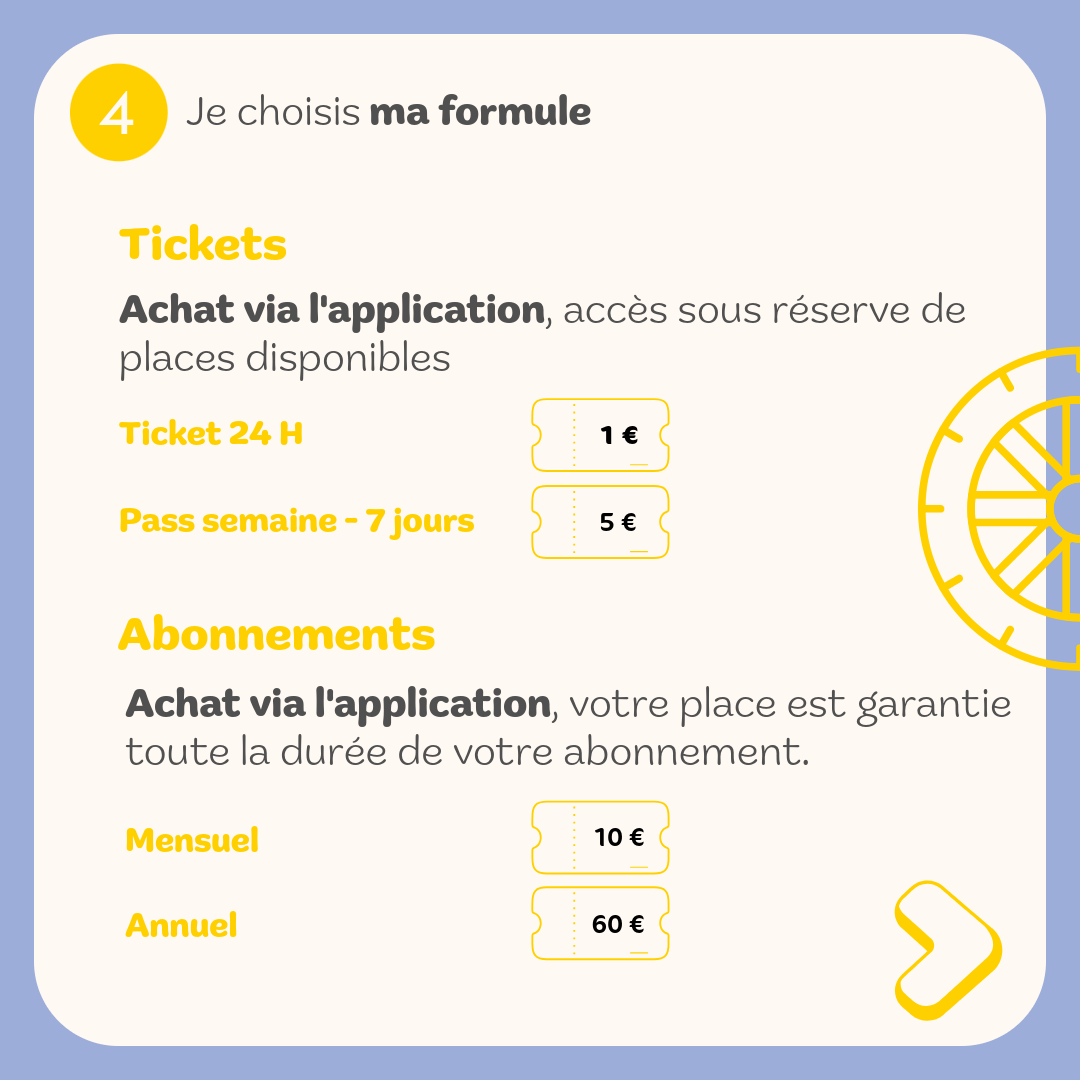Tap the yellow next arrow chevron
1080x1080 pixels.
(x=945, y=949)
